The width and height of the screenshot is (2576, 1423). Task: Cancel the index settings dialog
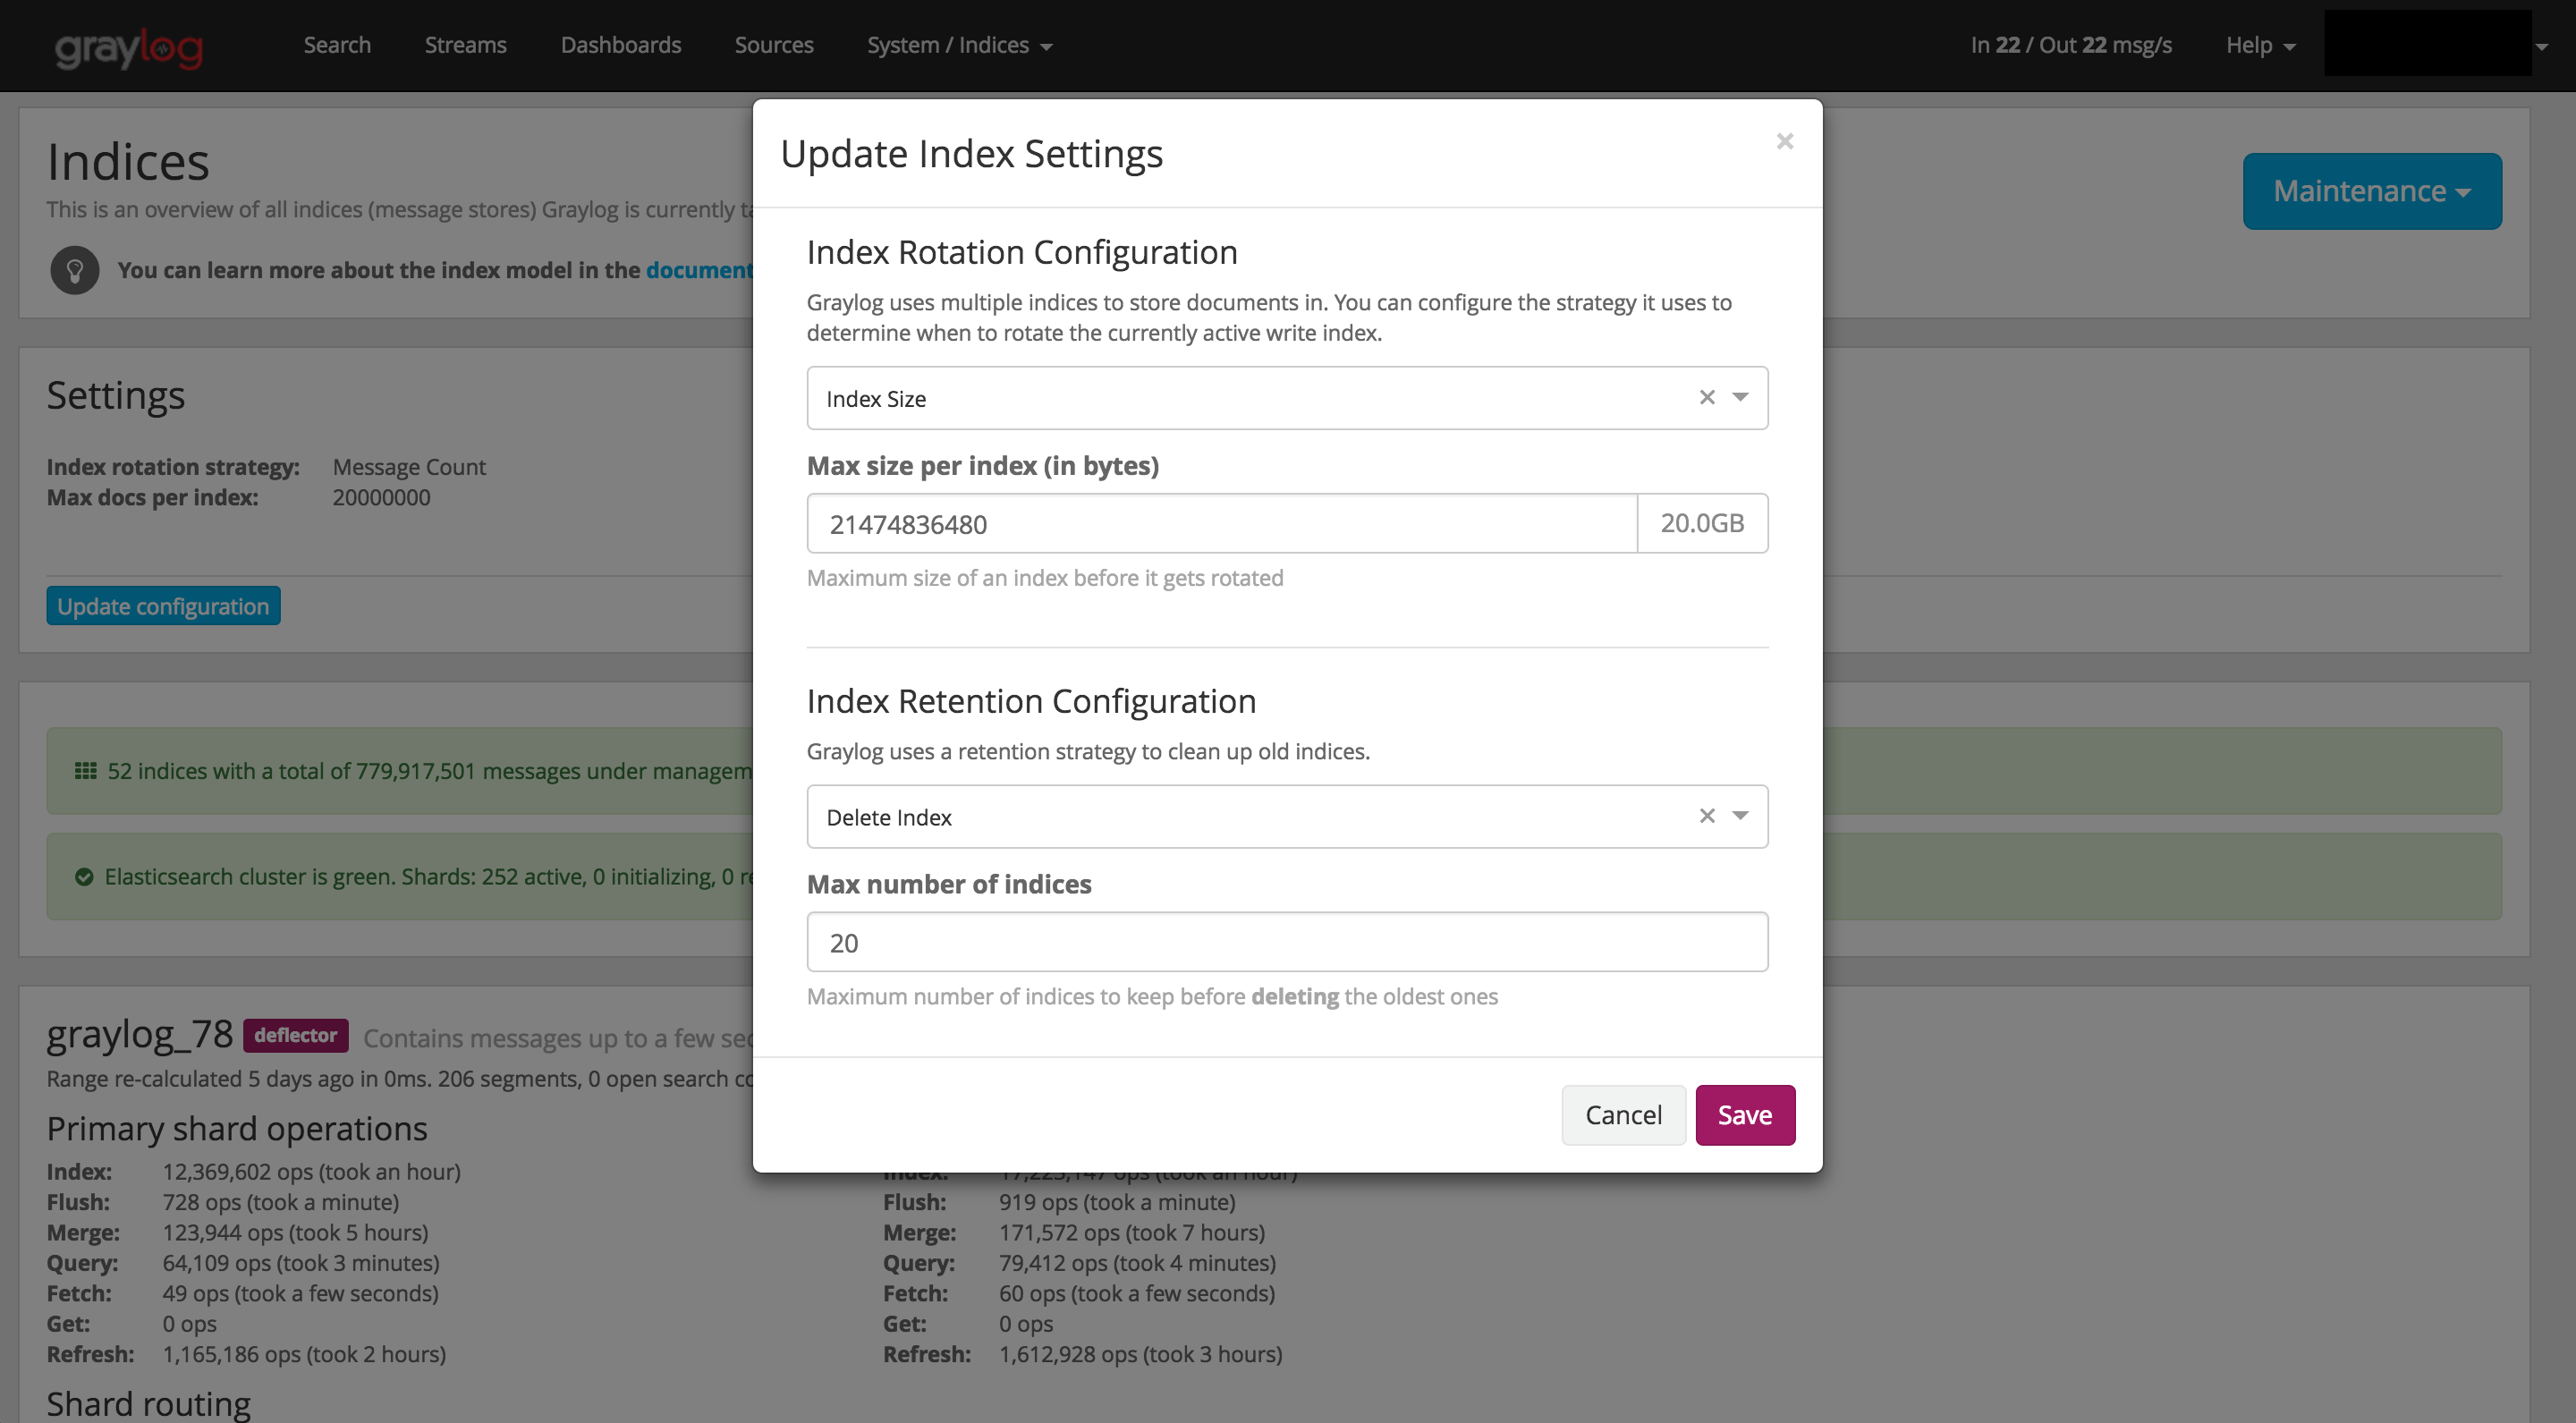pyautogui.click(x=1623, y=1115)
